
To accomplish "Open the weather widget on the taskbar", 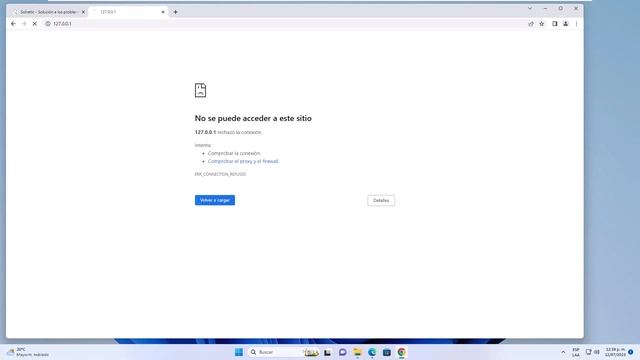I will click(28, 352).
